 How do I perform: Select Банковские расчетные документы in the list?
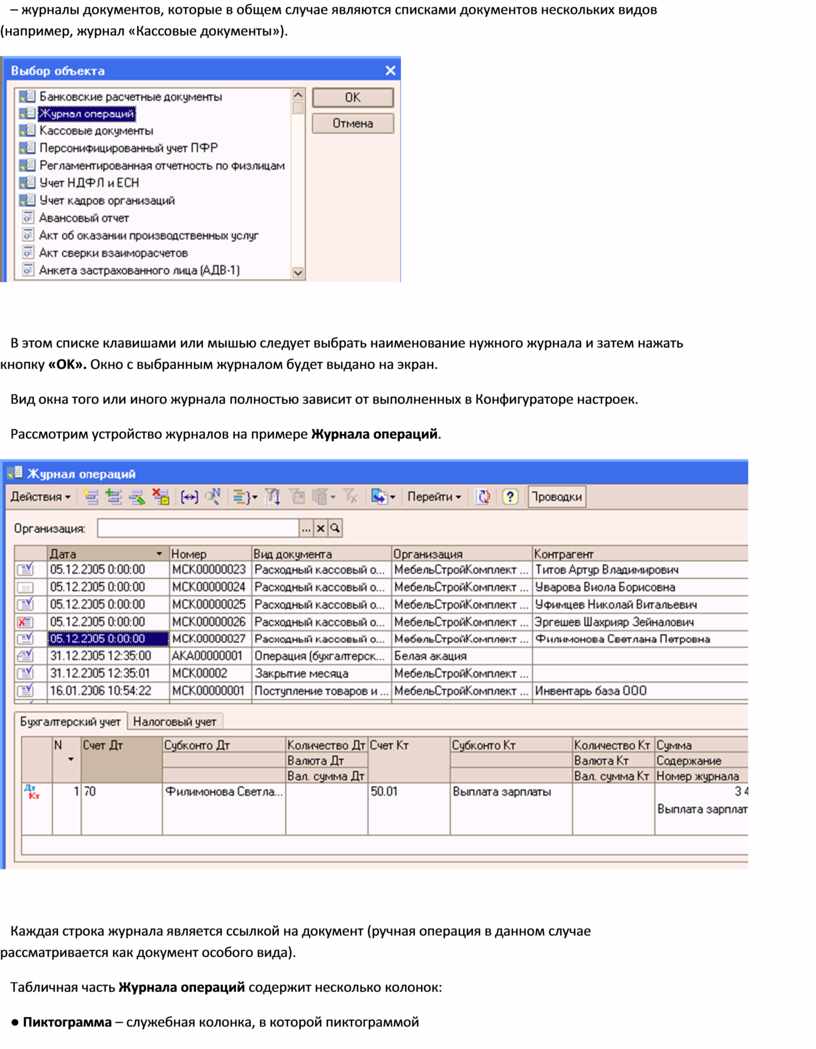[130, 97]
